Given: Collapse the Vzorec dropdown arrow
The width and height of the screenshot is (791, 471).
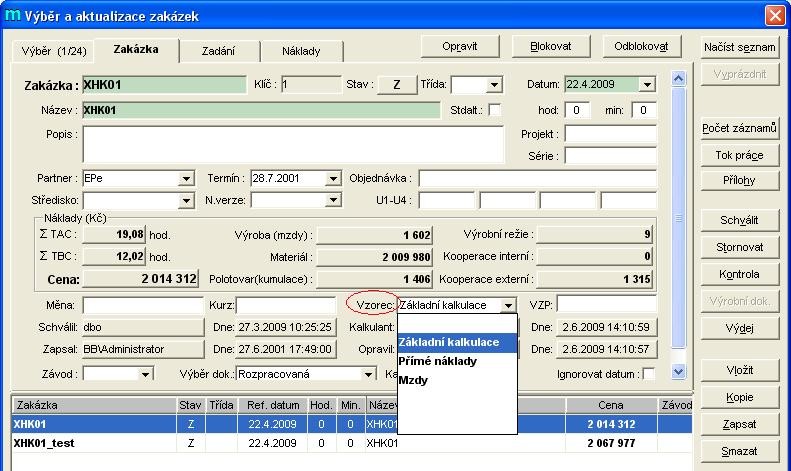Looking at the screenshot, I should point(508,305).
